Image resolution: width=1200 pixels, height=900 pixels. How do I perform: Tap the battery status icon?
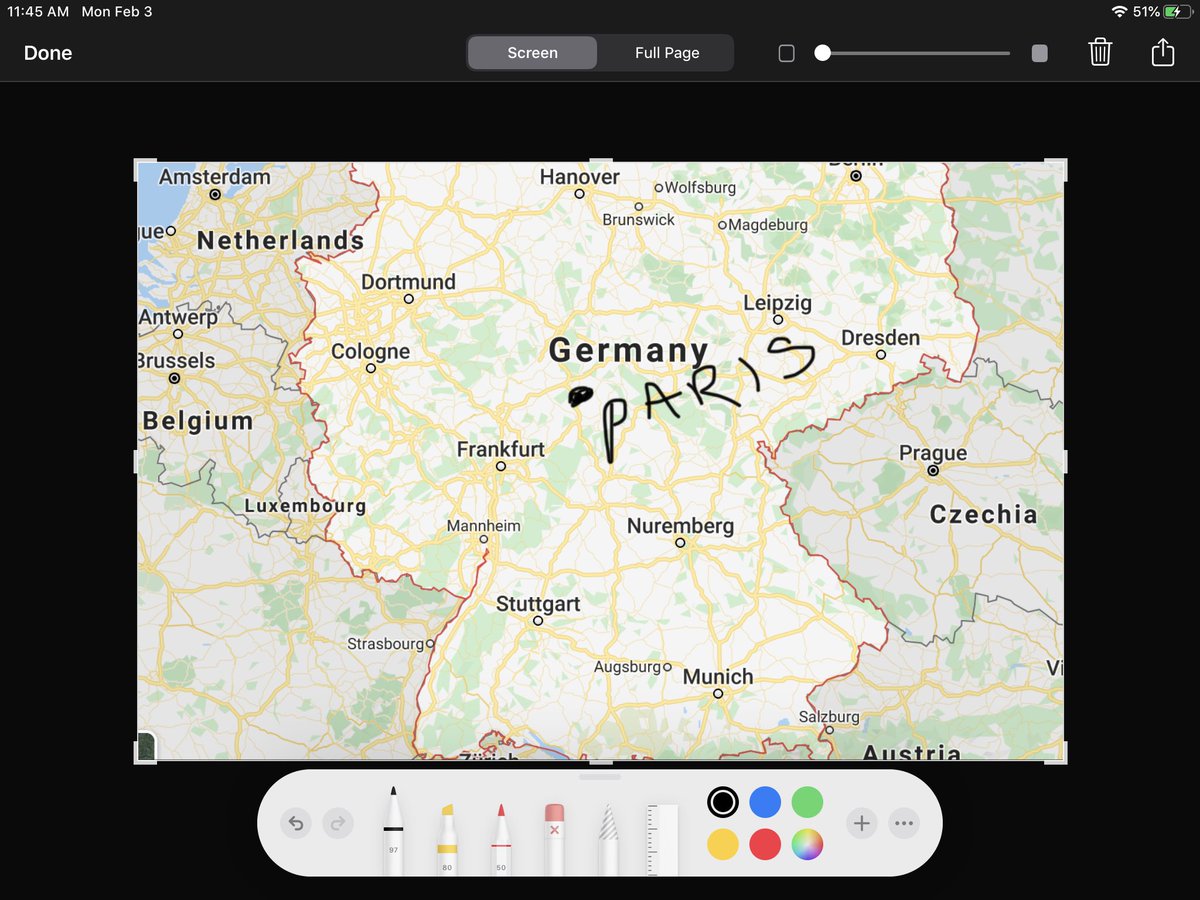1178,12
